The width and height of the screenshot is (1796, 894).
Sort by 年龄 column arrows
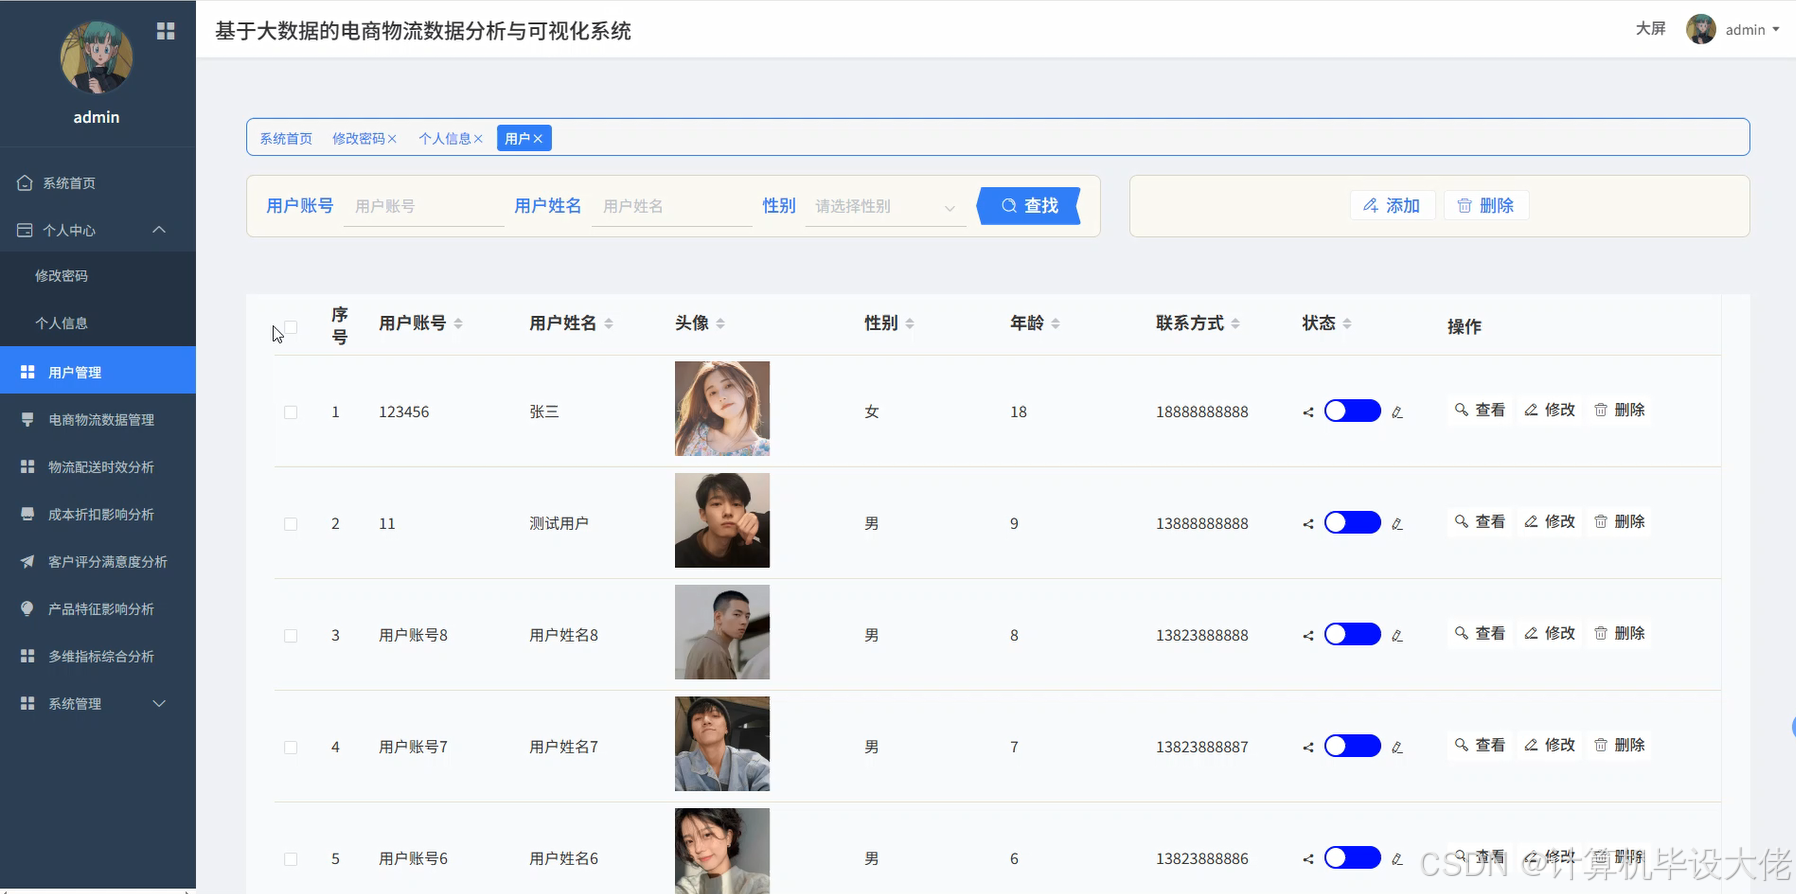1056,323
